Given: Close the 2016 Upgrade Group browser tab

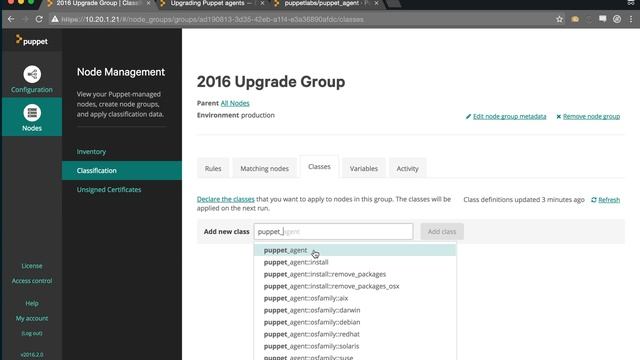Looking at the screenshot, I should [148, 3].
